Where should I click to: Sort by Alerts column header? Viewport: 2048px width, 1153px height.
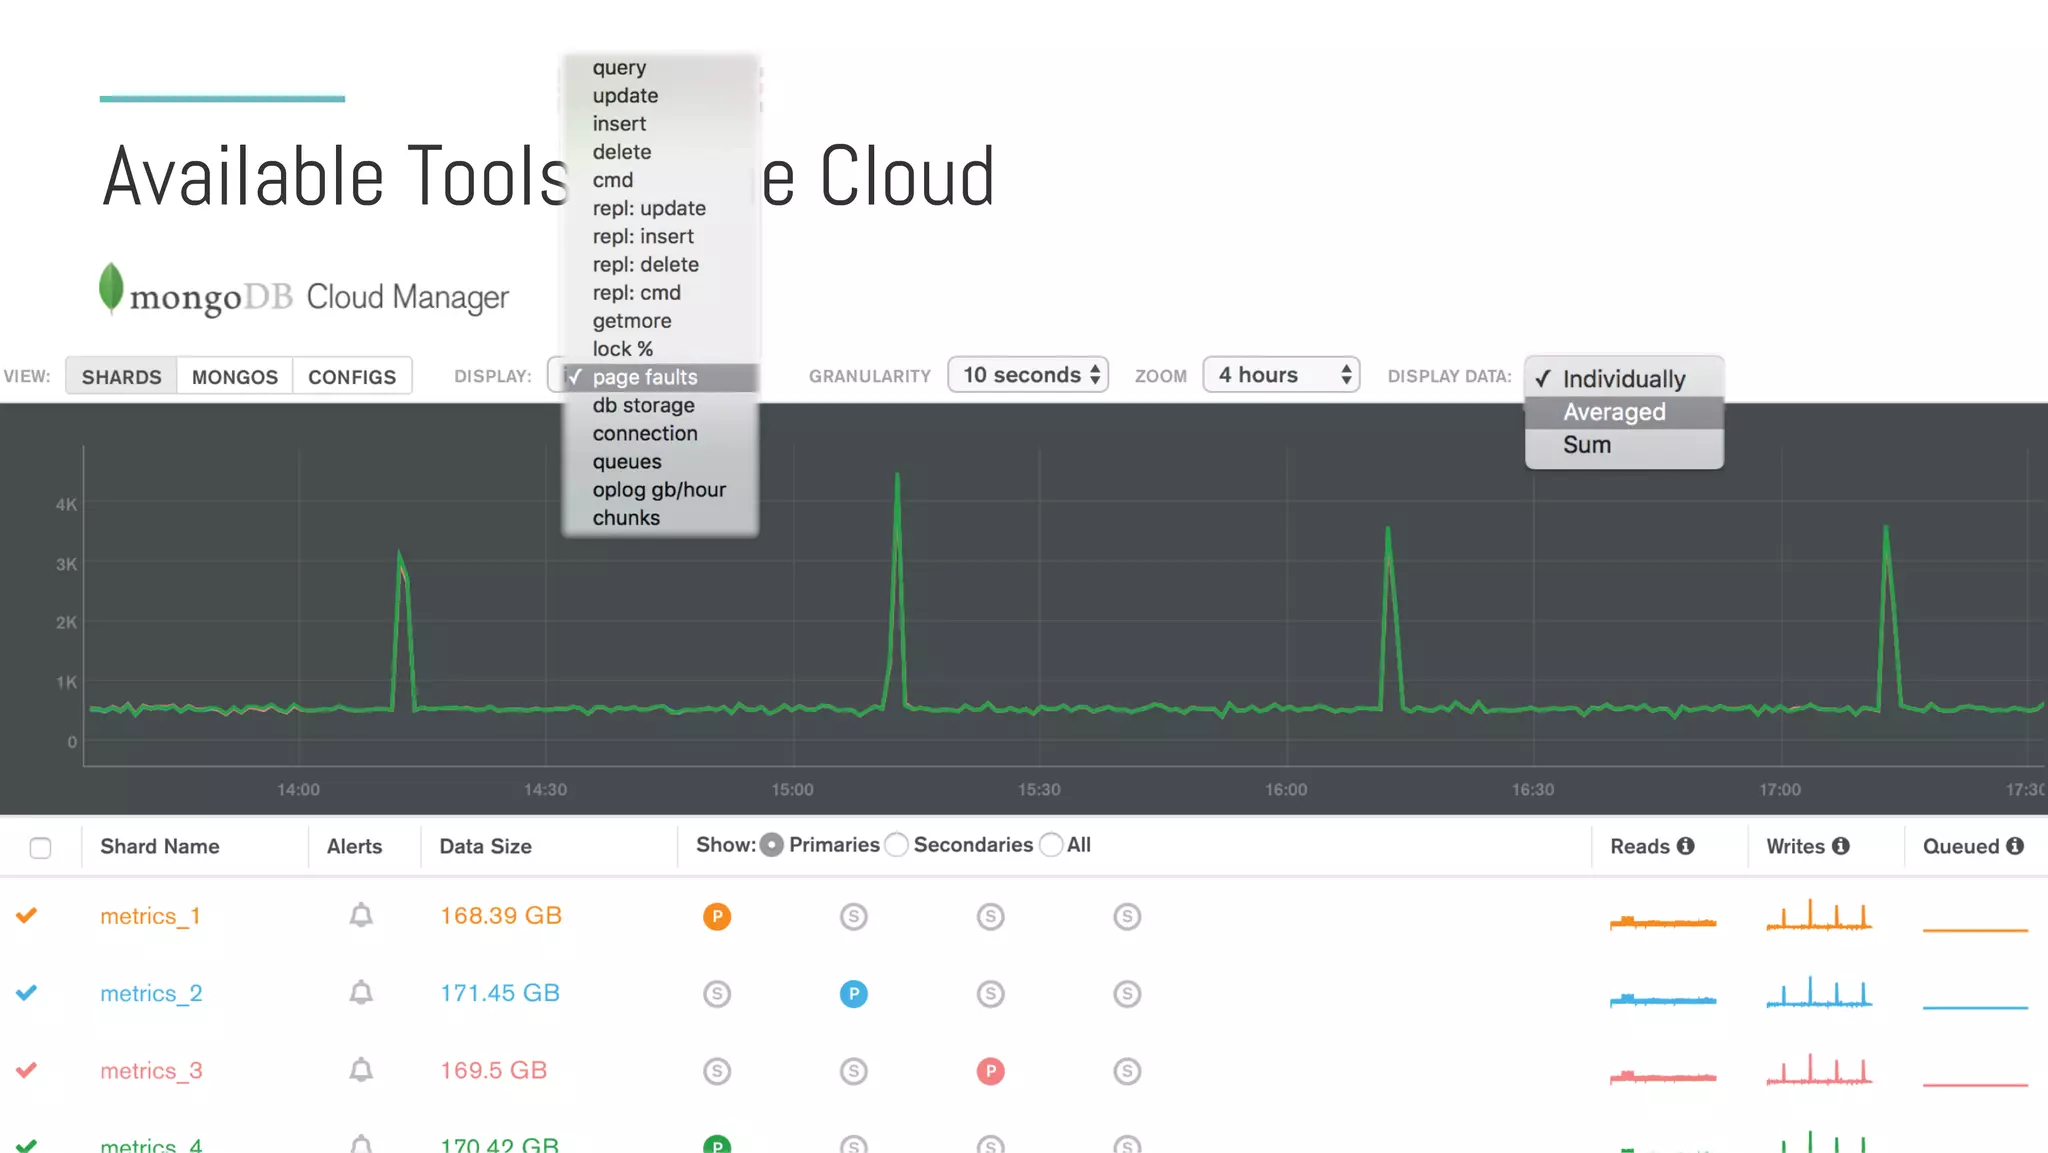point(354,846)
